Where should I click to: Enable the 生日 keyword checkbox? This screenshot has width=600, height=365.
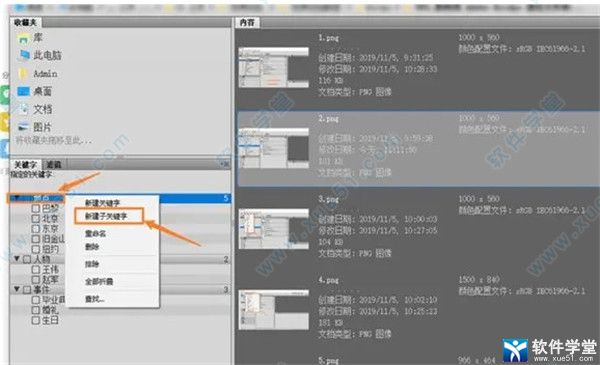(36, 320)
